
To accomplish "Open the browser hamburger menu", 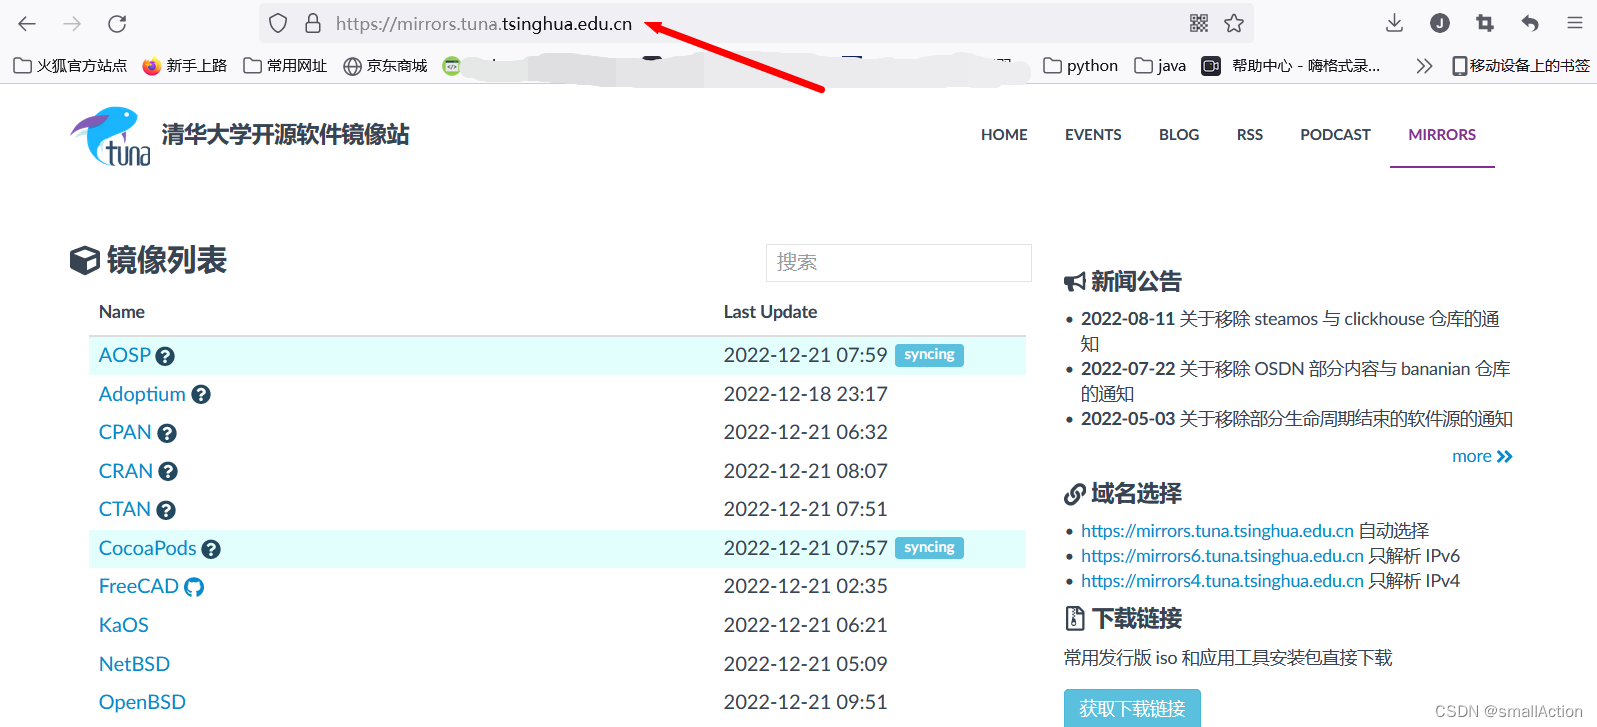I will coord(1575,23).
